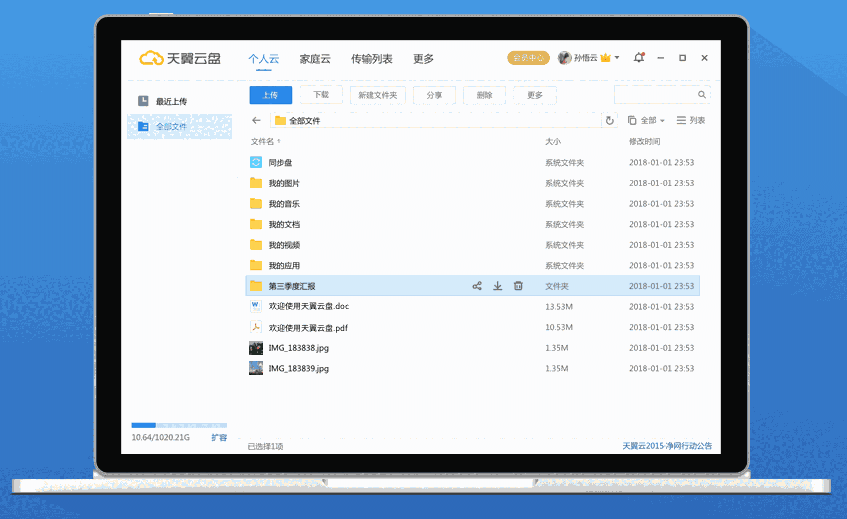The height and width of the screenshot is (519, 847).
Task: Click the 我的文档 folder icon
Action: 256,224
